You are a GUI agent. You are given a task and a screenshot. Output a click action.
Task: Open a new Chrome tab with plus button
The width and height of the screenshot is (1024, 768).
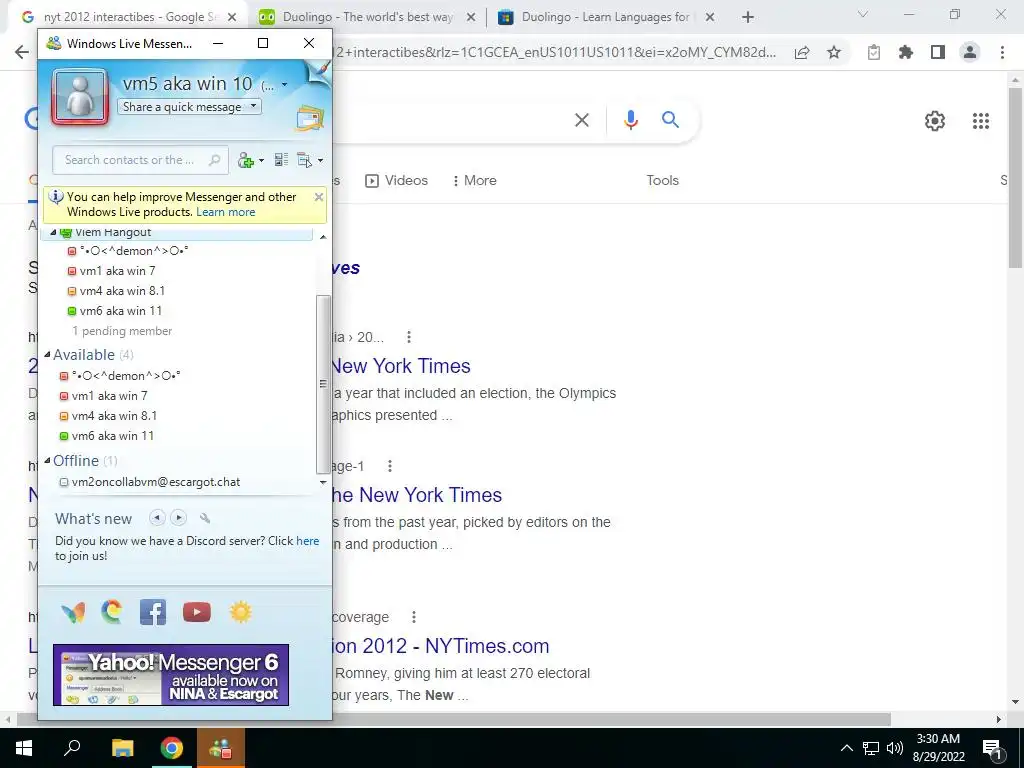tap(748, 17)
